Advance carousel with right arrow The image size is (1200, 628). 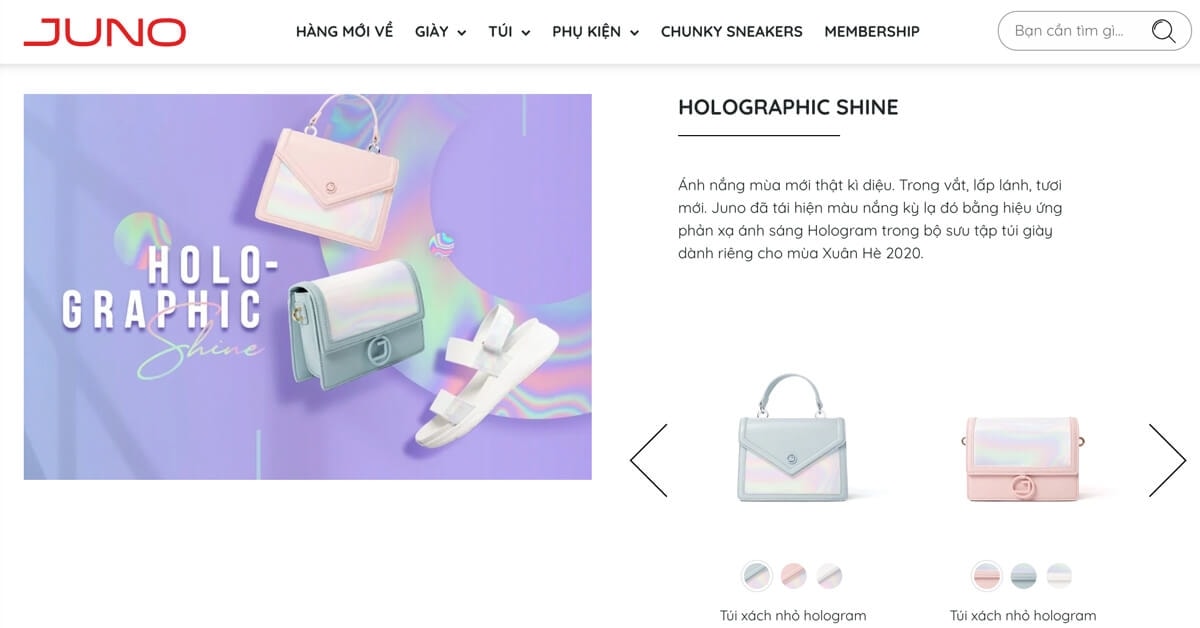[x=1167, y=460]
